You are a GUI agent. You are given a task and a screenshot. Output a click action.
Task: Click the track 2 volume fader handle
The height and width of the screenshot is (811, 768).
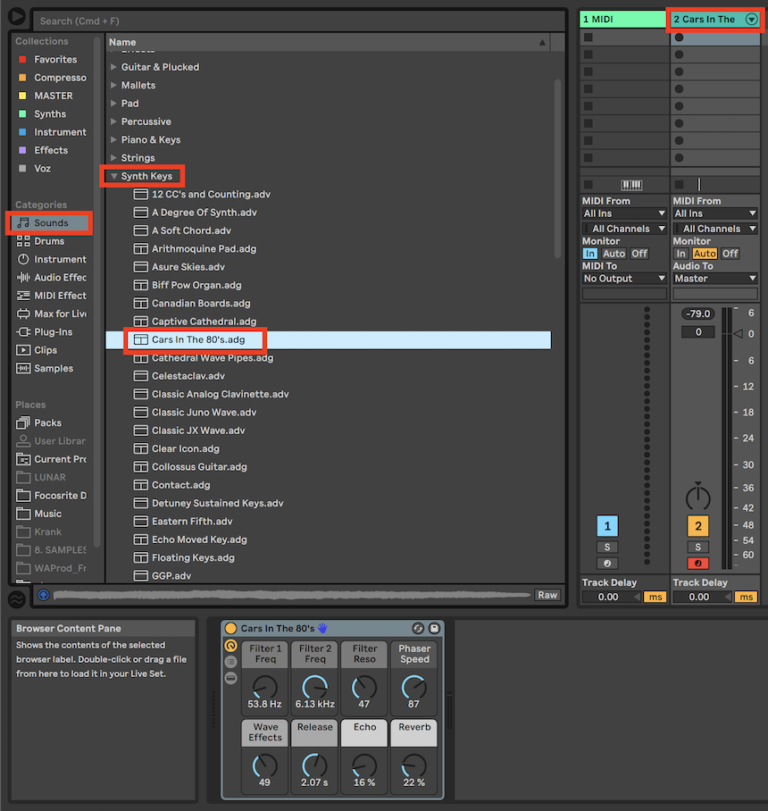[739, 334]
